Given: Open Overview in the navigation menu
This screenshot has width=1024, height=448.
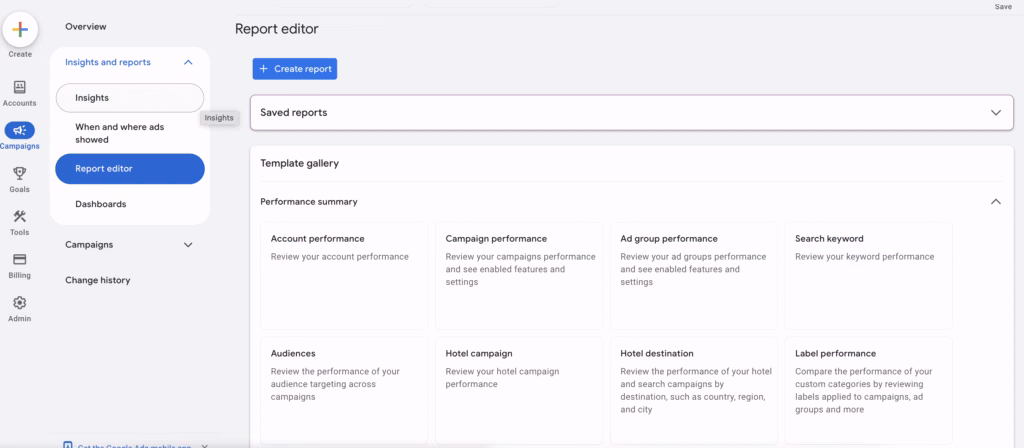Looking at the screenshot, I should pyautogui.click(x=86, y=26).
